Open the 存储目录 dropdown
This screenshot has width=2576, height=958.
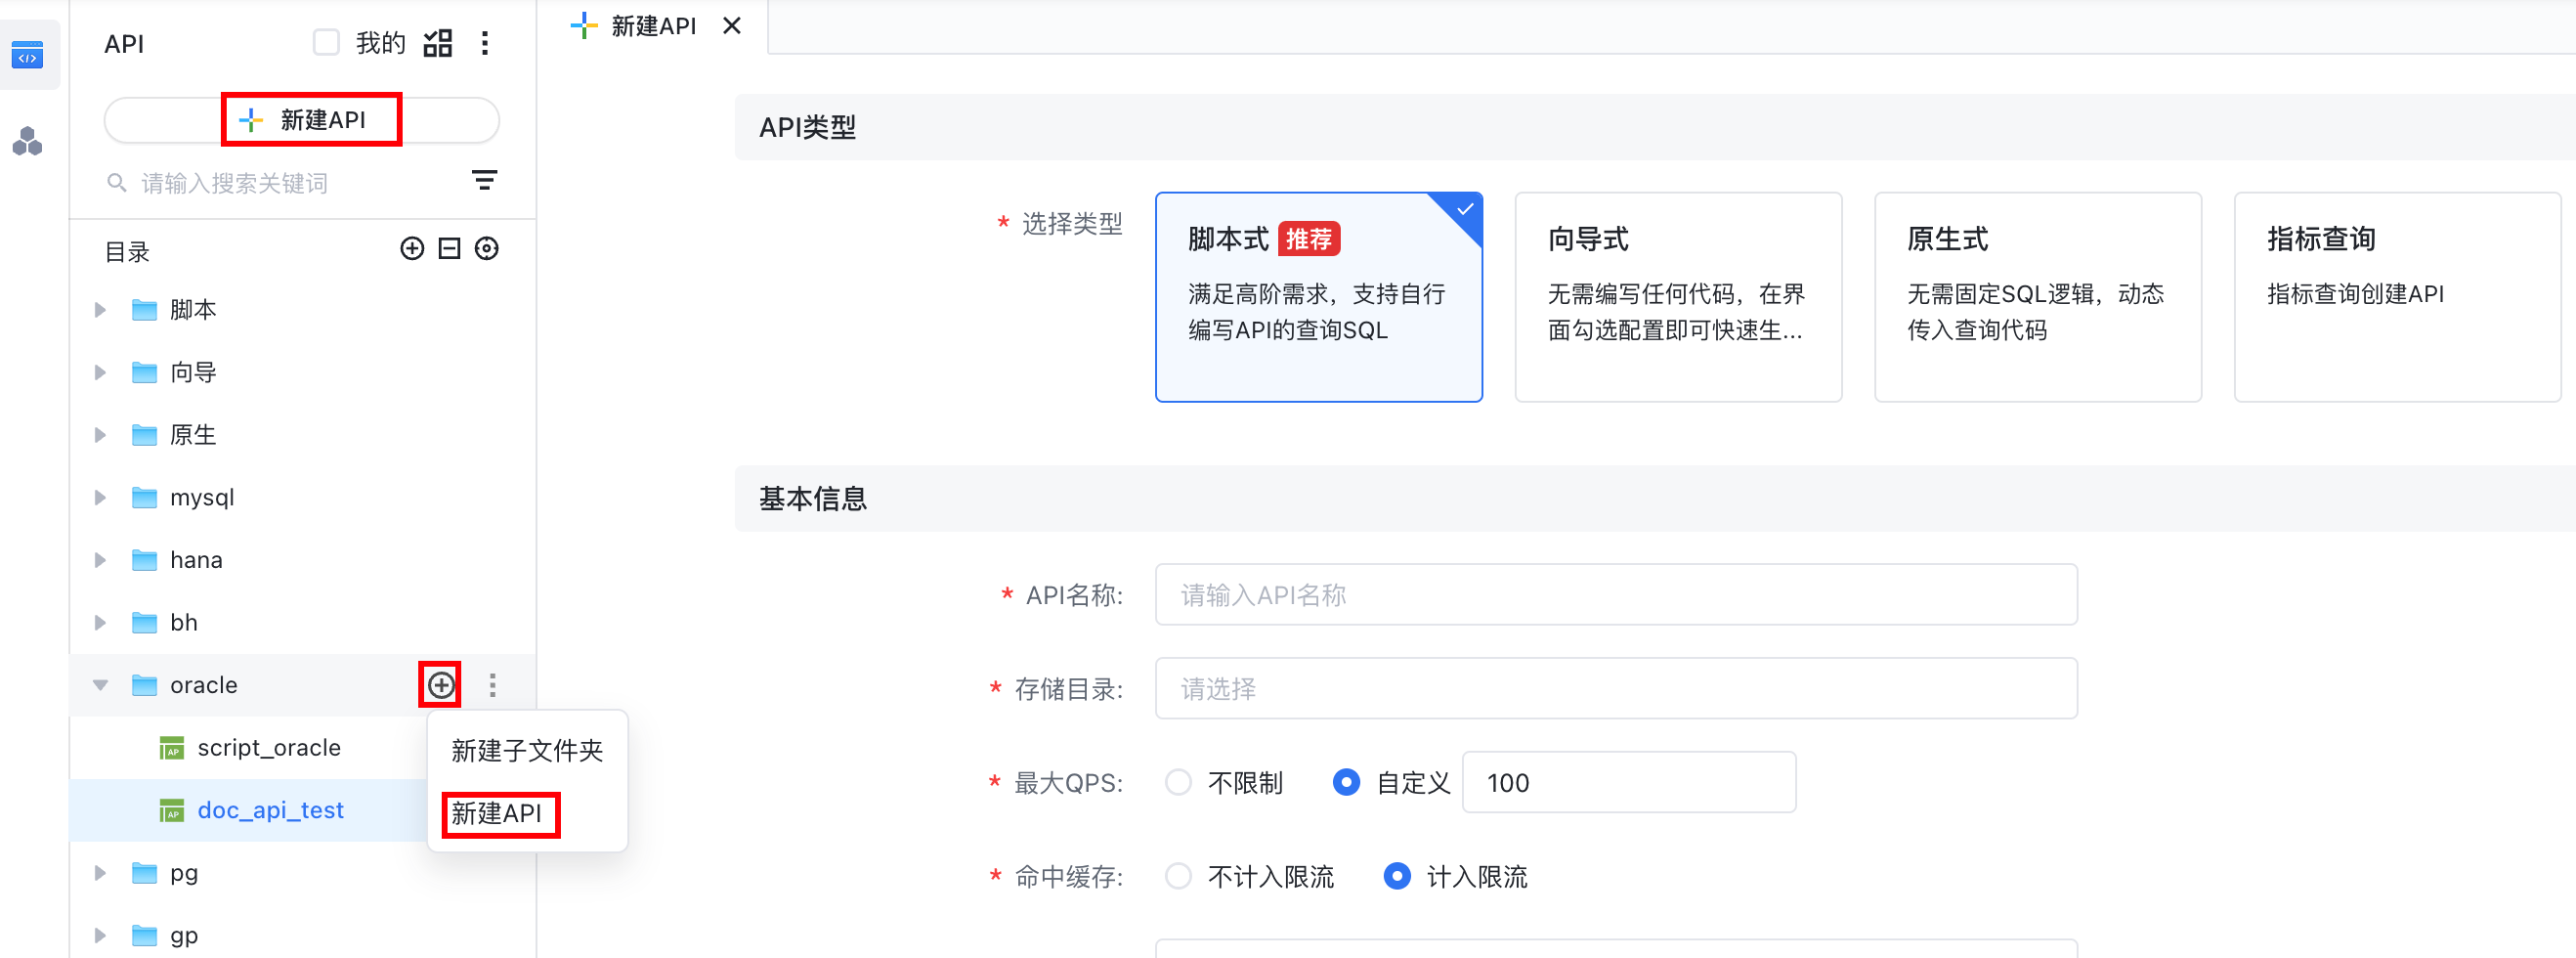pos(1615,688)
